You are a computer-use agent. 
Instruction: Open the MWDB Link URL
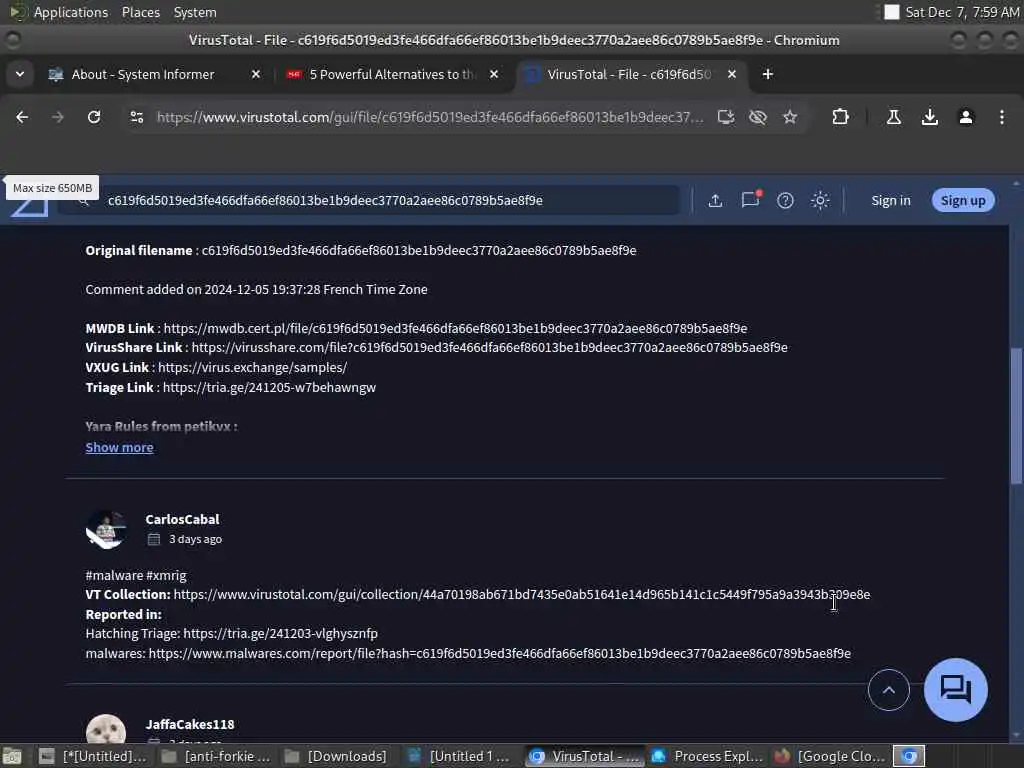tap(455, 328)
